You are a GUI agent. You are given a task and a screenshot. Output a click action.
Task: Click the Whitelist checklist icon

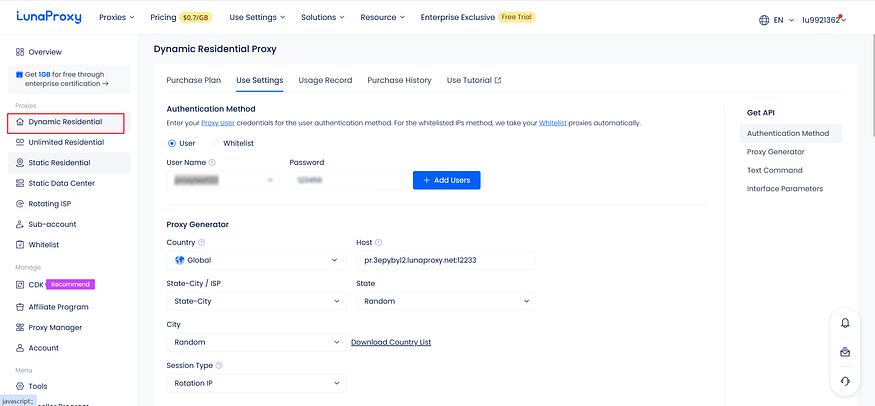(20, 245)
